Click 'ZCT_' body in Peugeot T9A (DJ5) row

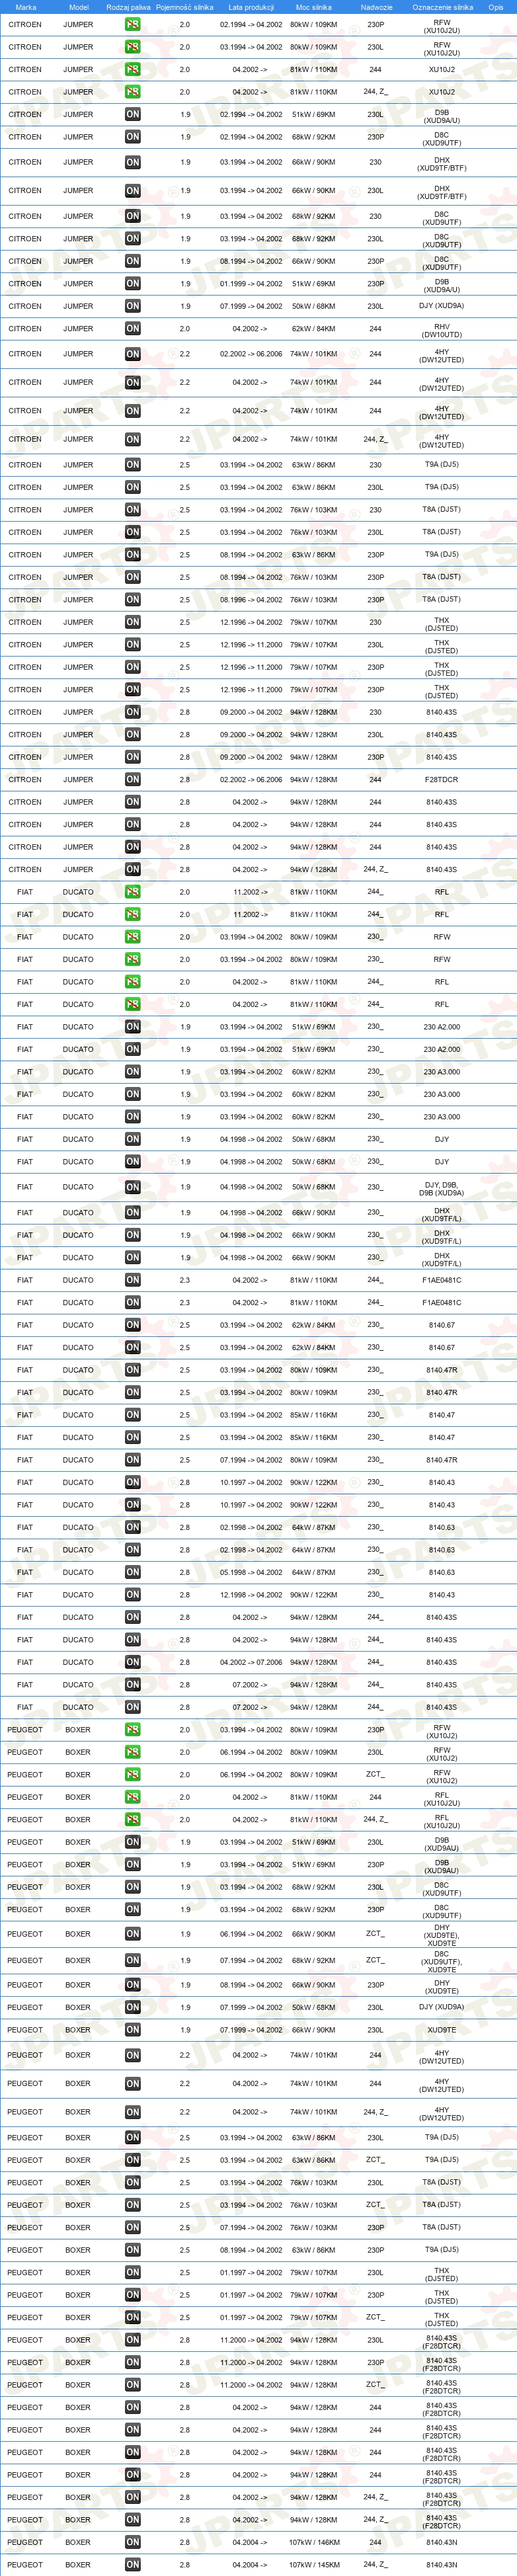pyautogui.click(x=375, y=2160)
